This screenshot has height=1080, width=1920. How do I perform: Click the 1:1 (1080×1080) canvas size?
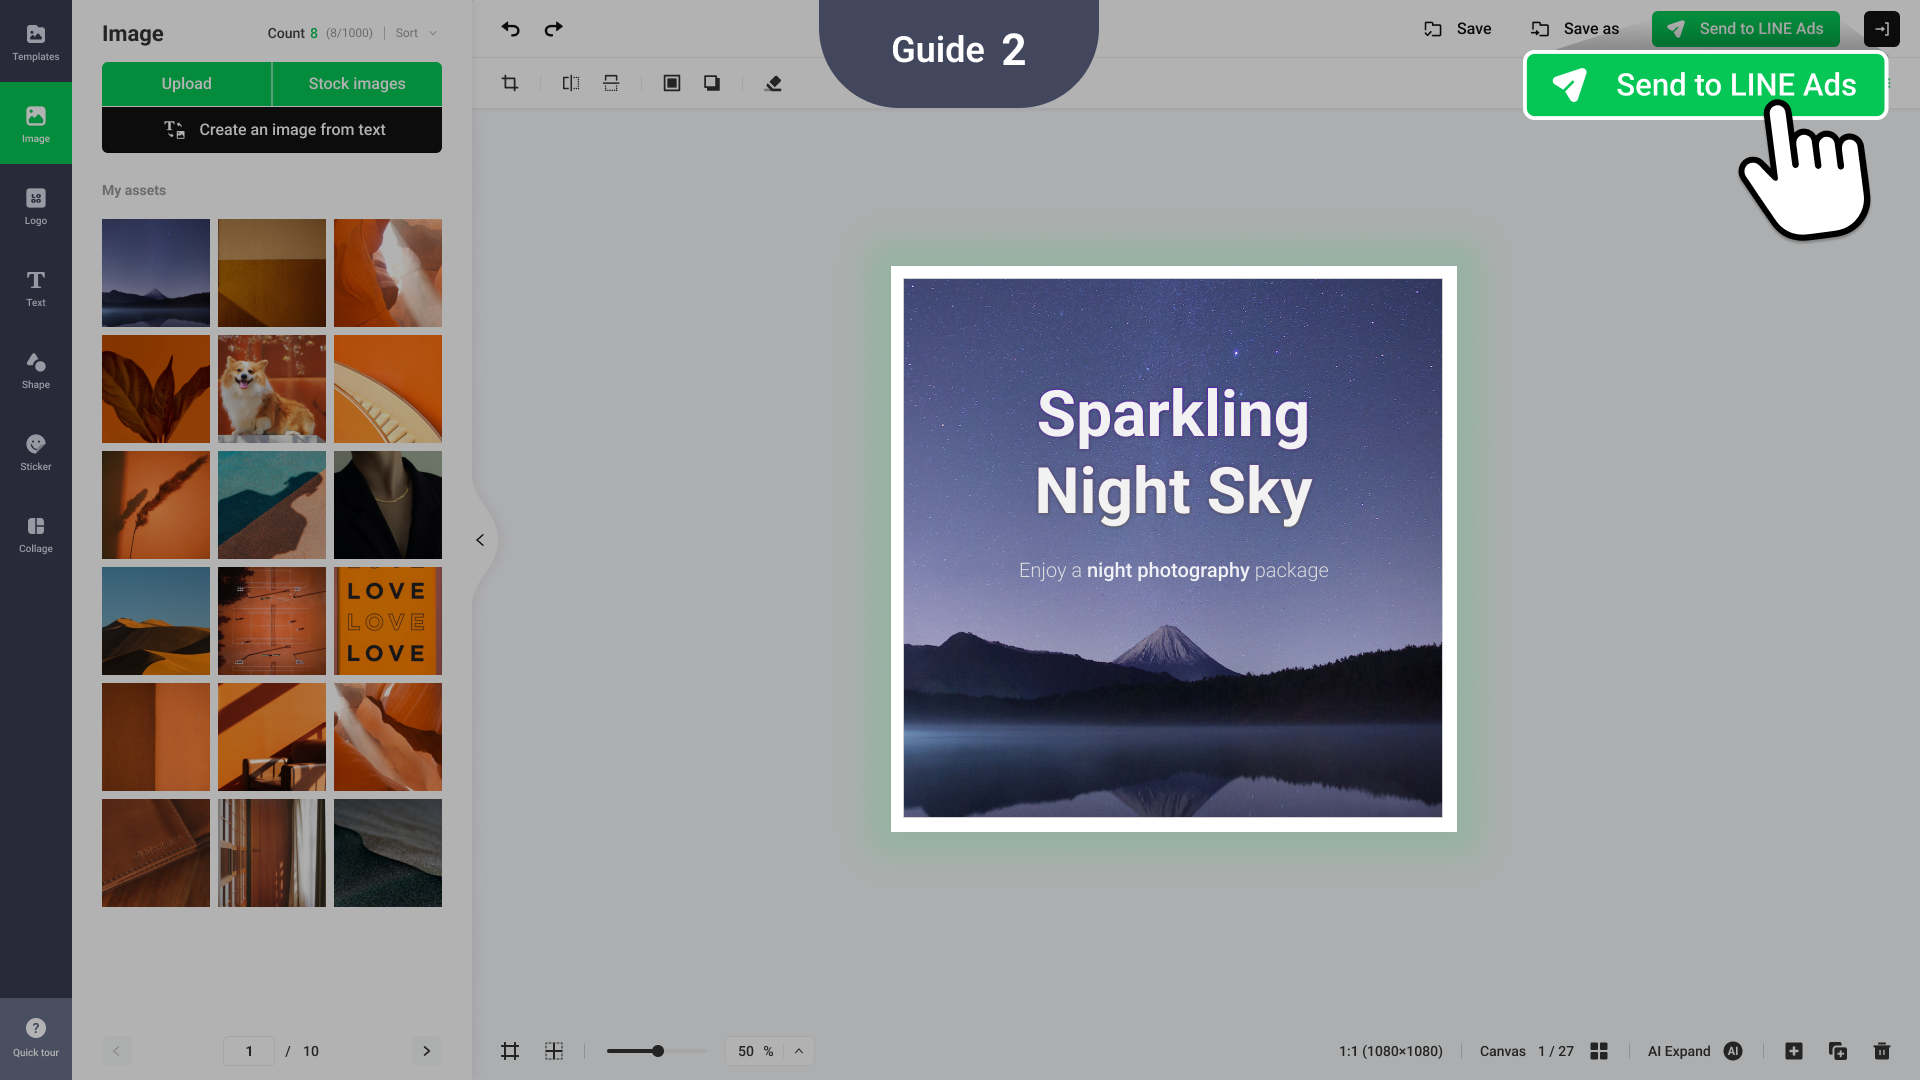(1391, 1051)
